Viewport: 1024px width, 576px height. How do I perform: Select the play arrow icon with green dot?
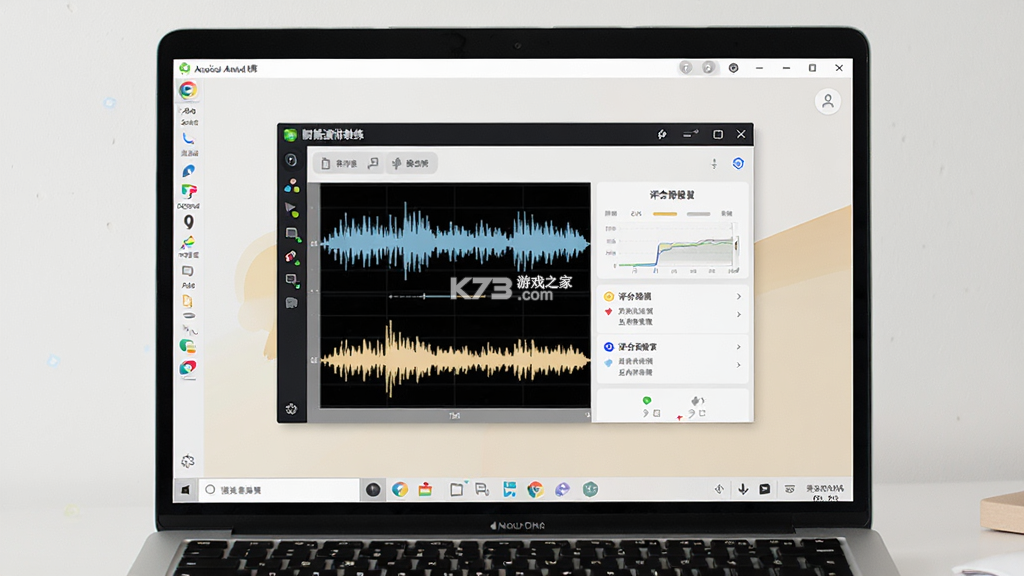pyautogui.click(x=292, y=210)
